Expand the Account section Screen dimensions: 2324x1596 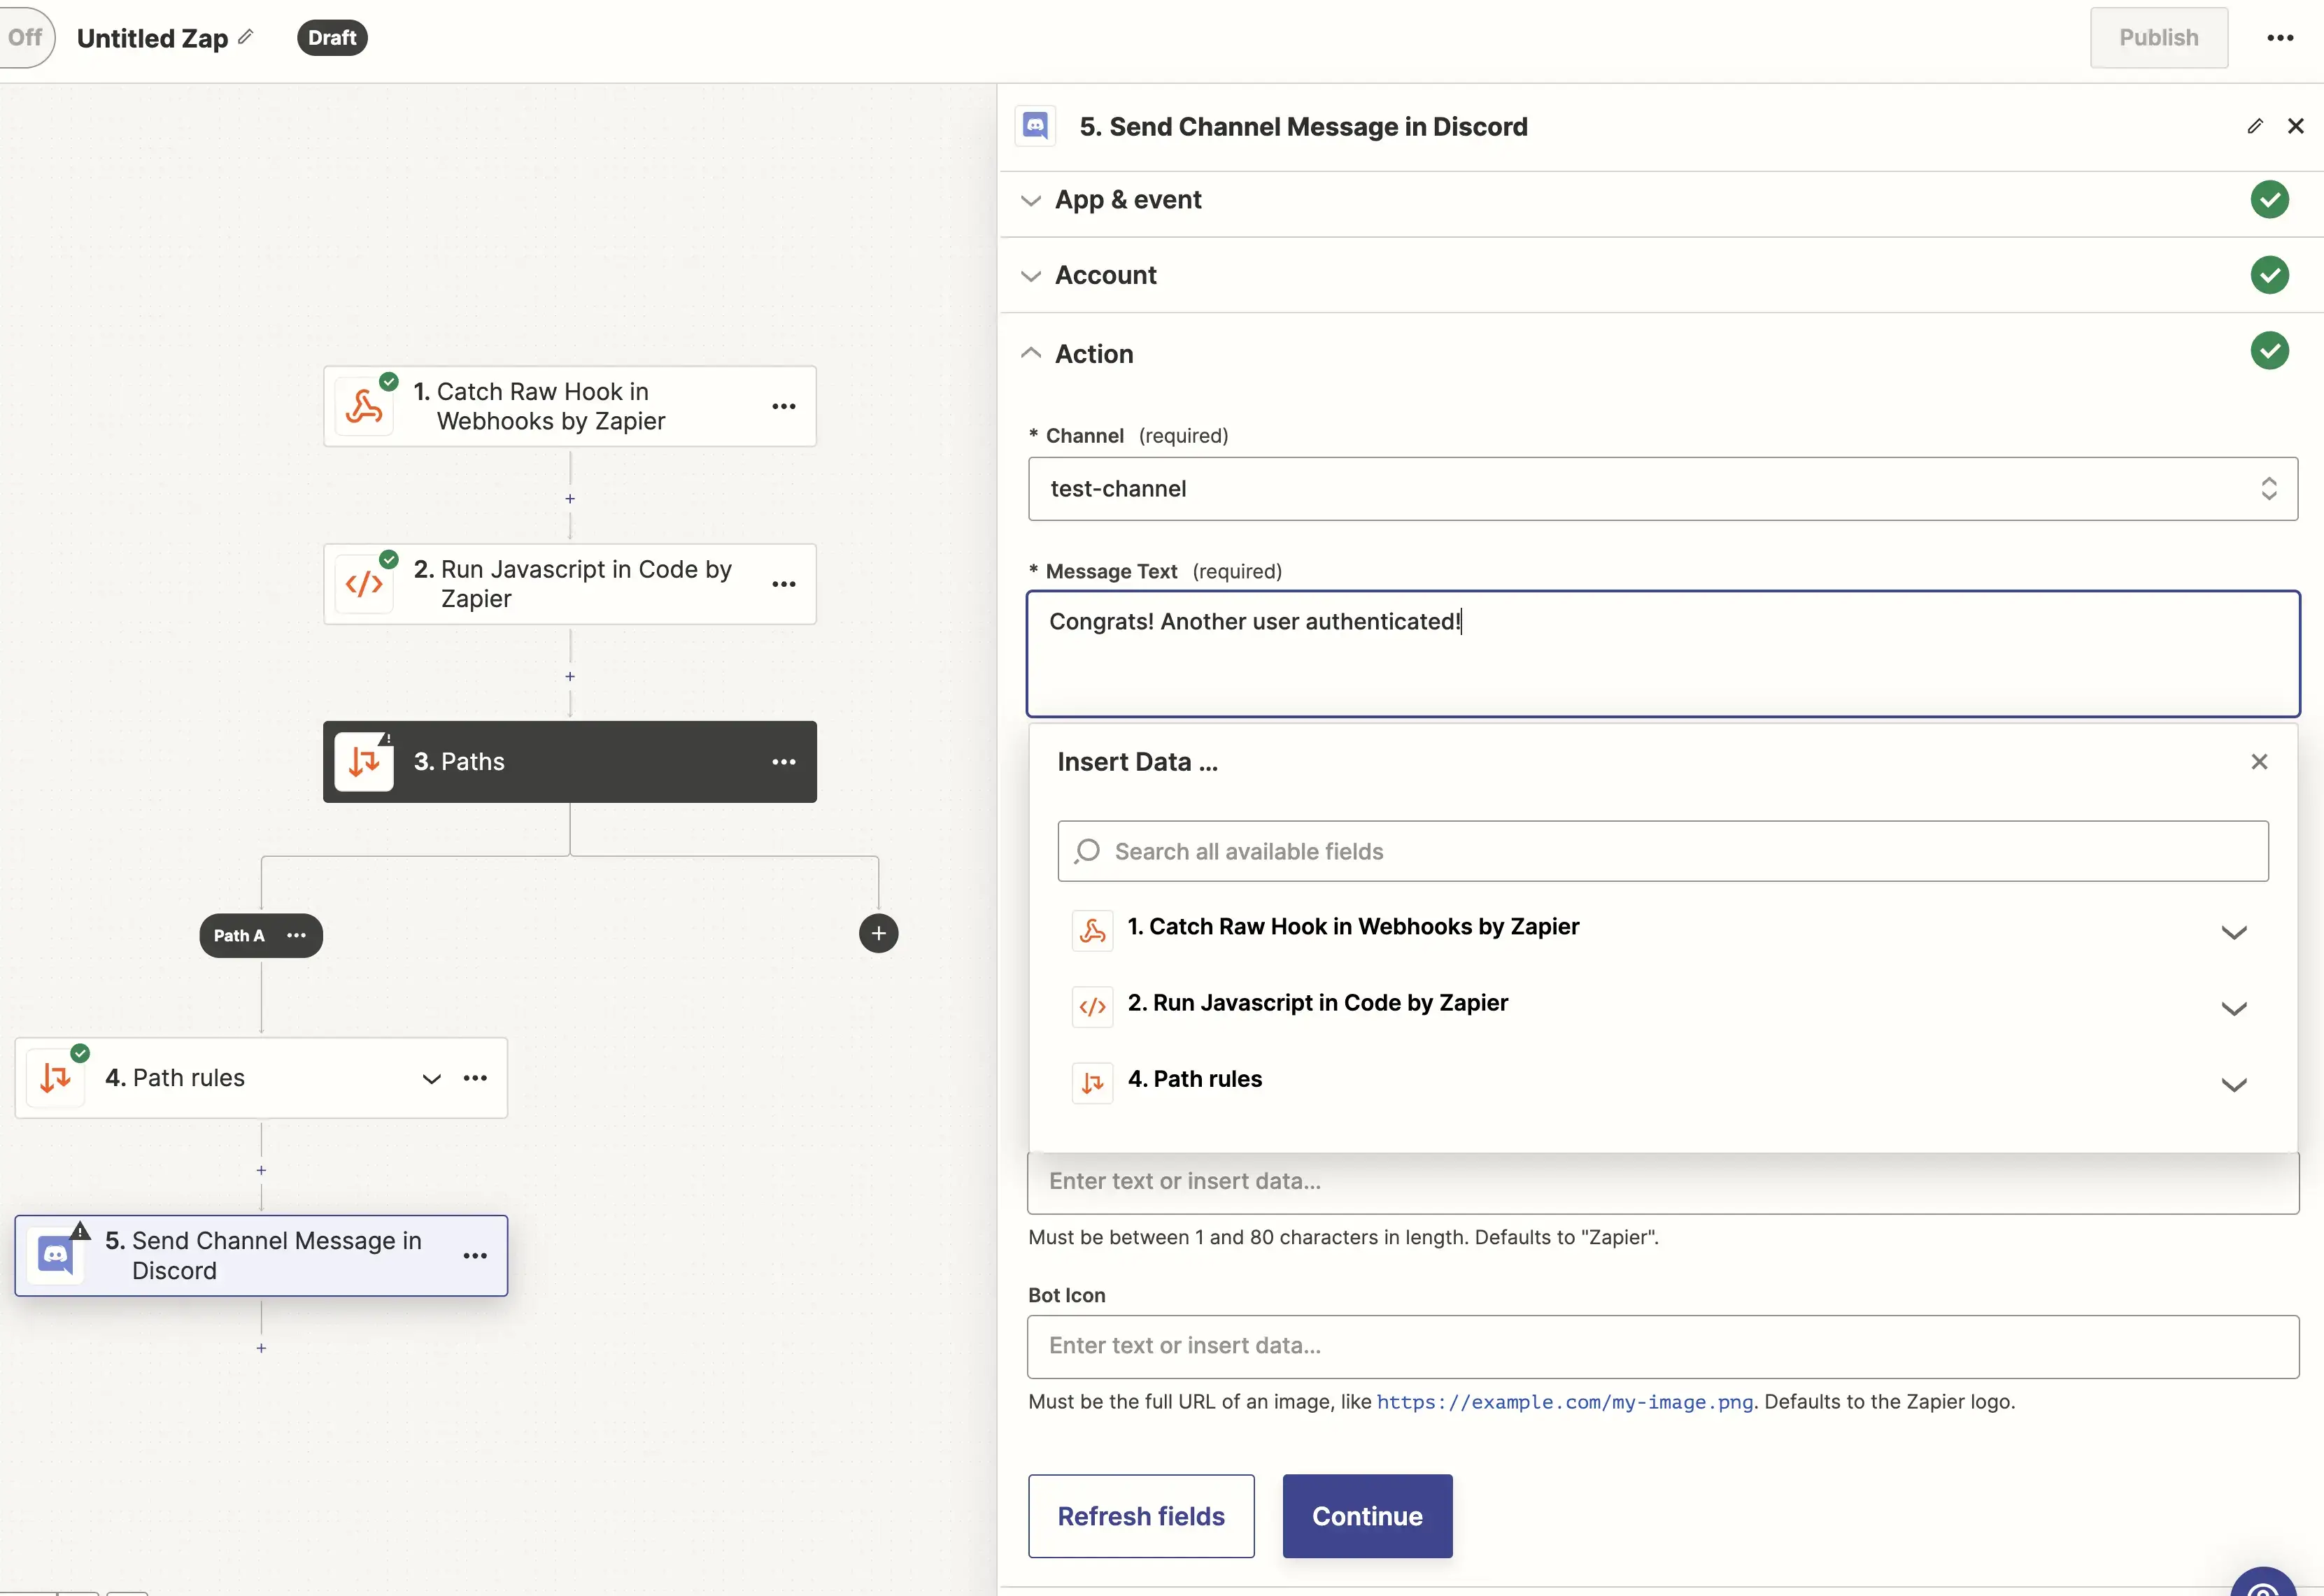[1105, 275]
